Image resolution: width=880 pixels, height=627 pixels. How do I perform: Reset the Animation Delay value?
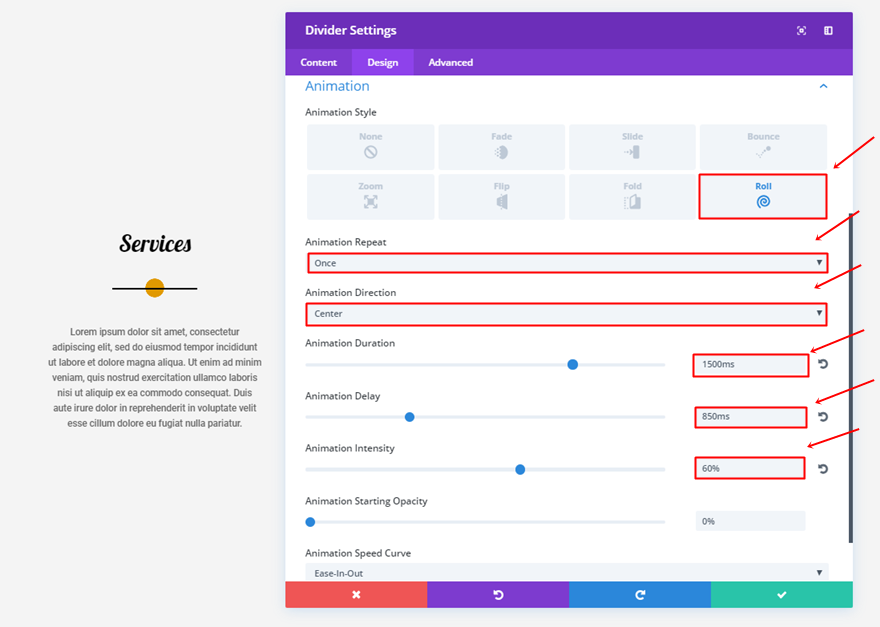823,417
